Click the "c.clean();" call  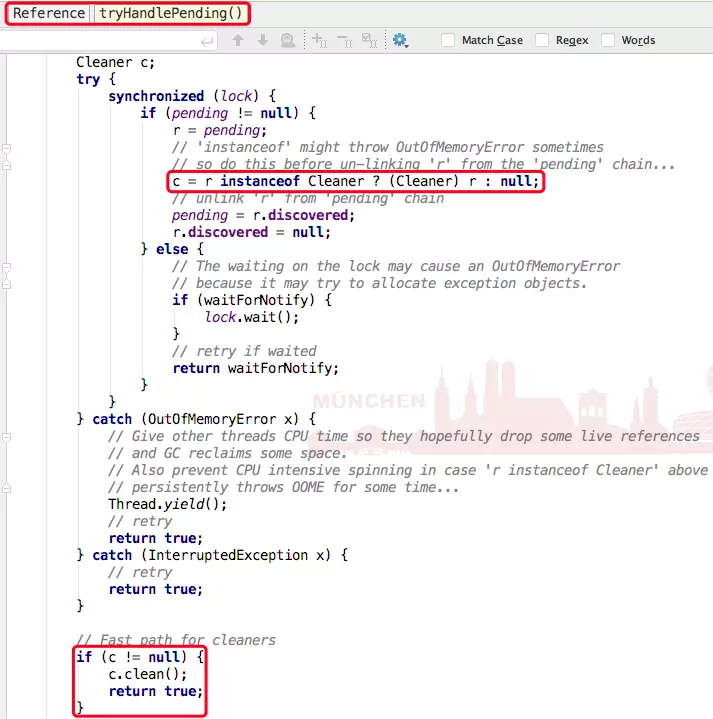148,675
